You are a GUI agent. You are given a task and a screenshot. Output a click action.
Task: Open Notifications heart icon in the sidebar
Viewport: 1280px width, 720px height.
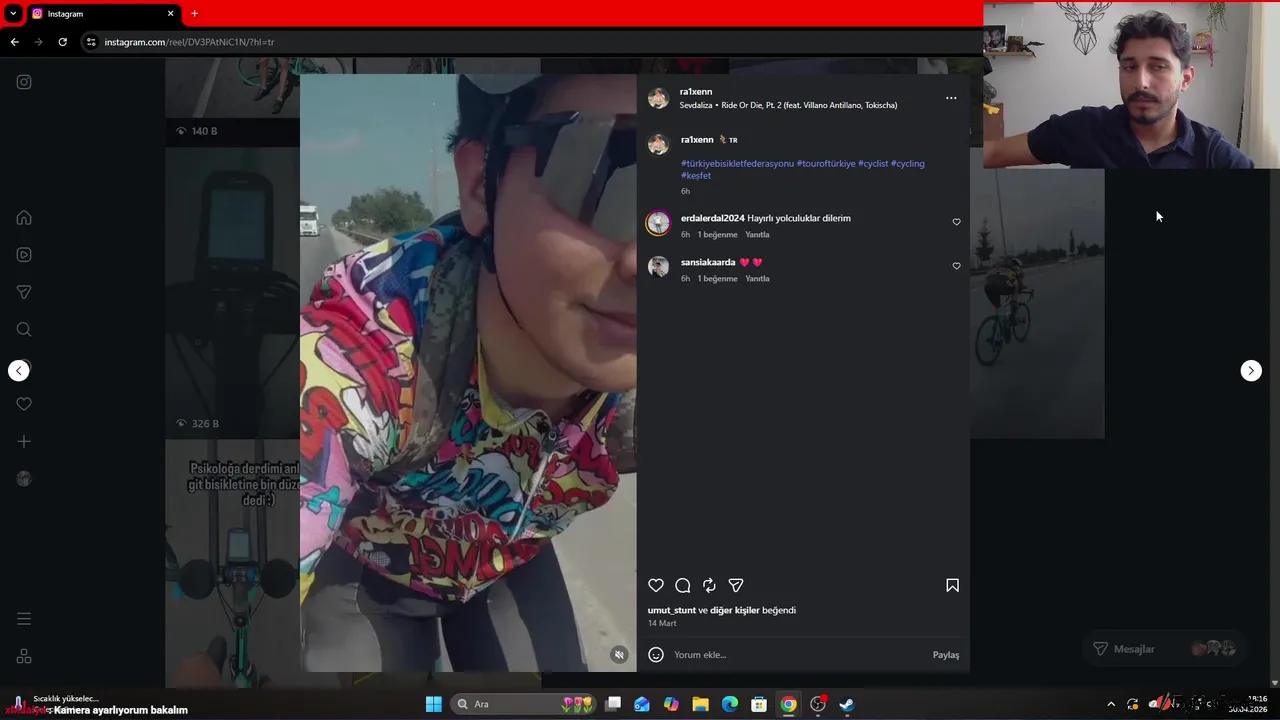pyautogui.click(x=24, y=404)
